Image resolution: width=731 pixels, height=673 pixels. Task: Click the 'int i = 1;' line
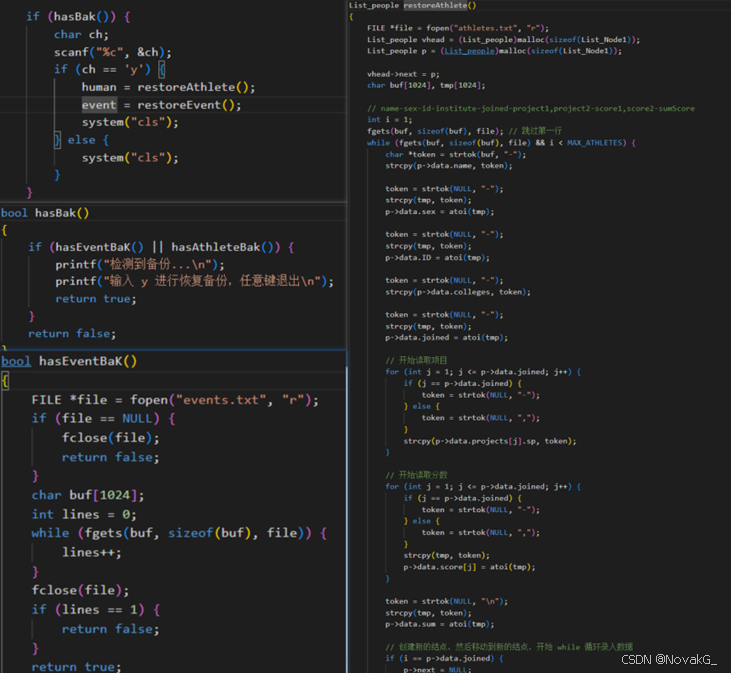[389, 120]
